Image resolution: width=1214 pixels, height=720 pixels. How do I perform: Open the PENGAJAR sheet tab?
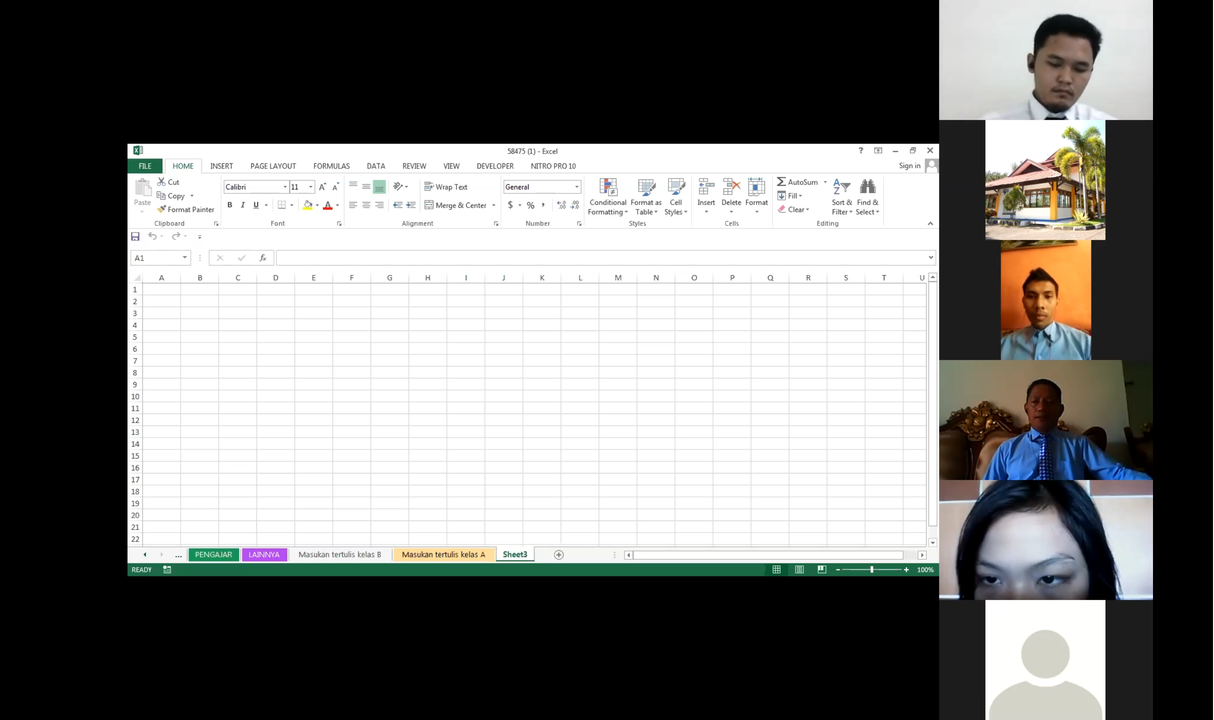213,555
